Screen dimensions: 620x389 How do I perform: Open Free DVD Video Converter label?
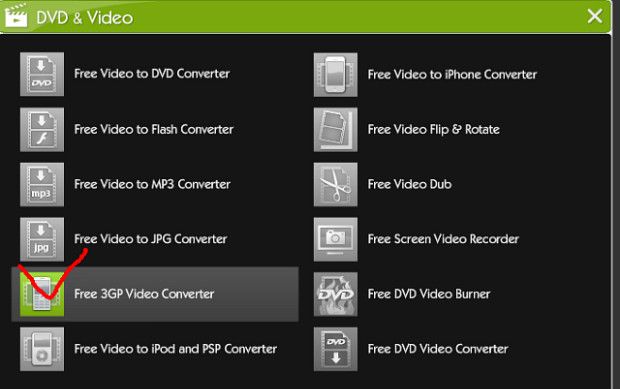(x=438, y=349)
